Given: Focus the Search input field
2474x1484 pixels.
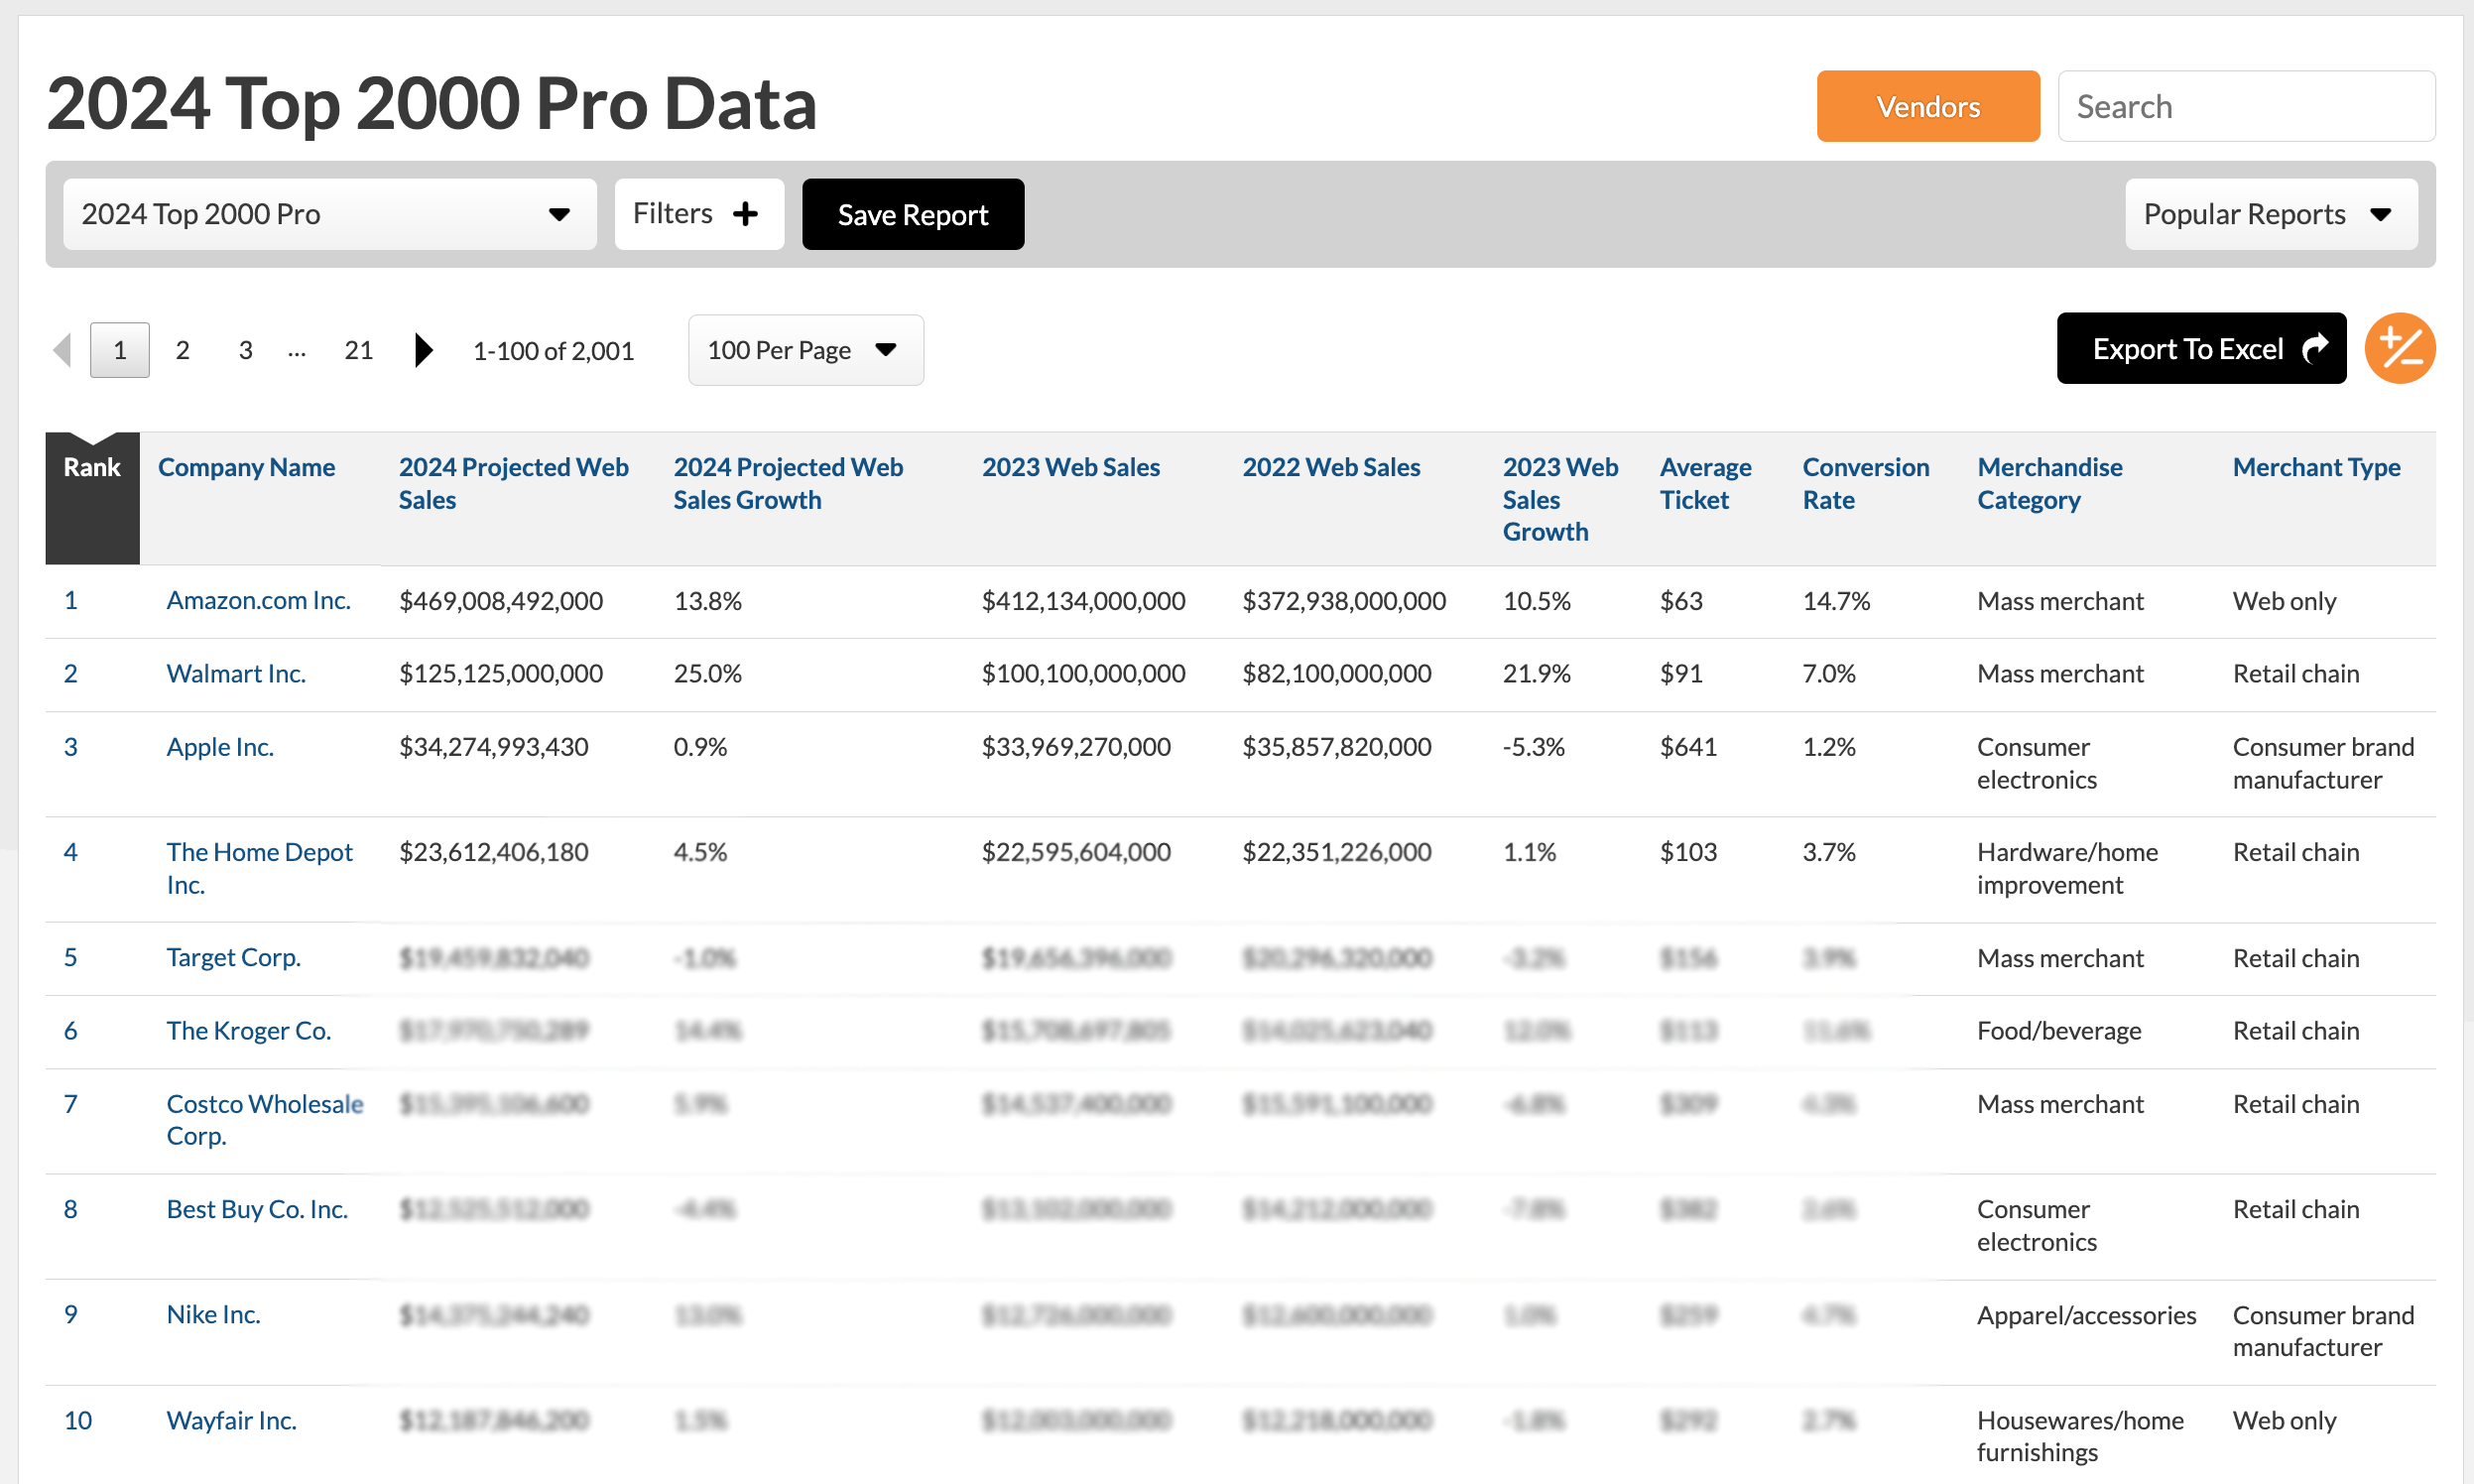Looking at the screenshot, I should 2245,106.
